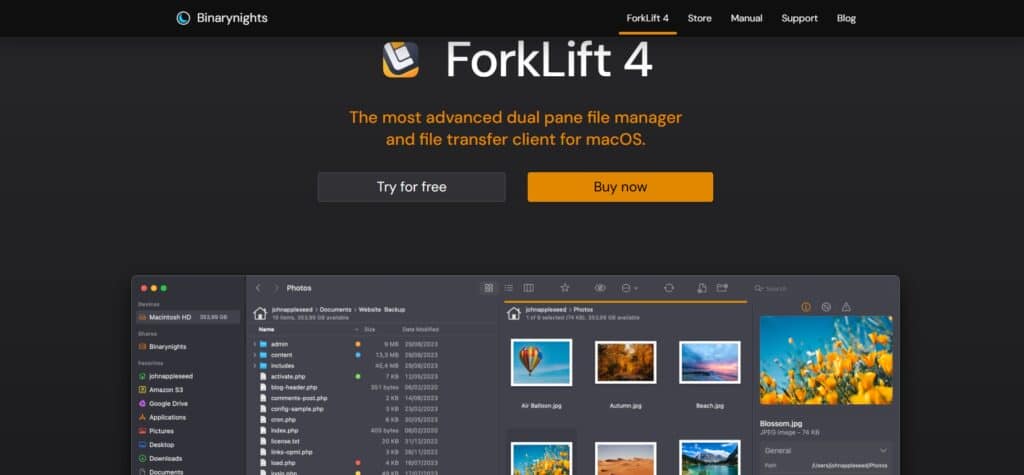Click the new folder toolbar icon
This screenshot has width=1024, height=475.
tap(722, 288)
